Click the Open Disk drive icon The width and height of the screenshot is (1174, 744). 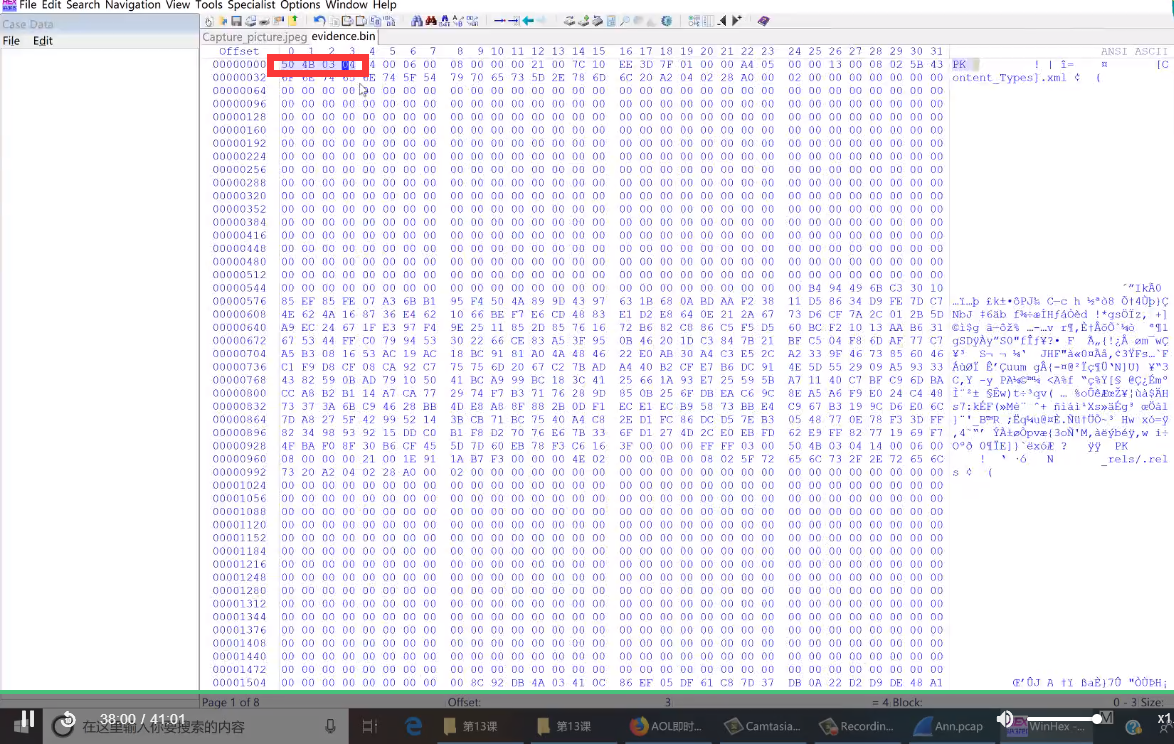[x=569, y=21]
